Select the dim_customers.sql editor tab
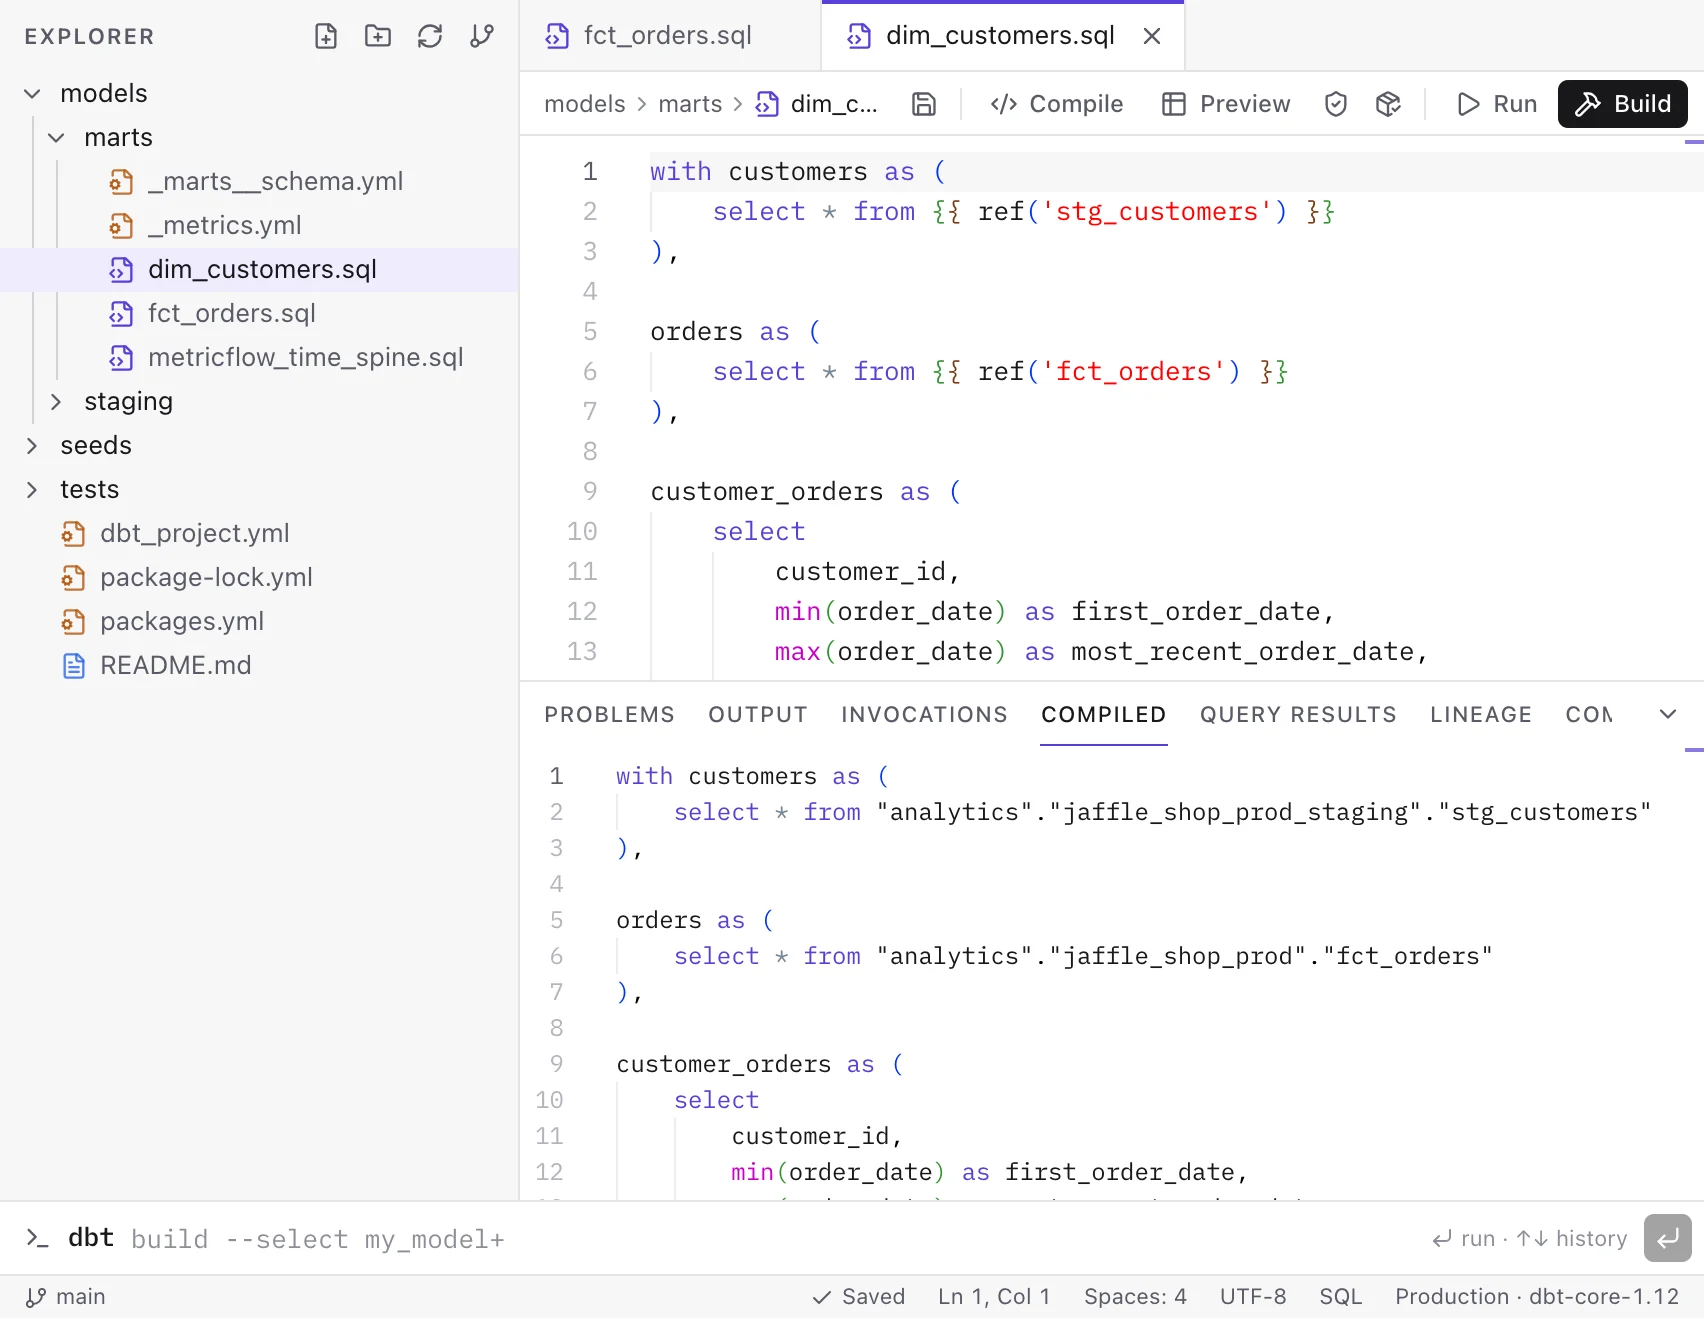This screenshot has height=1318, width=1704. click(x=1003, y=36)
